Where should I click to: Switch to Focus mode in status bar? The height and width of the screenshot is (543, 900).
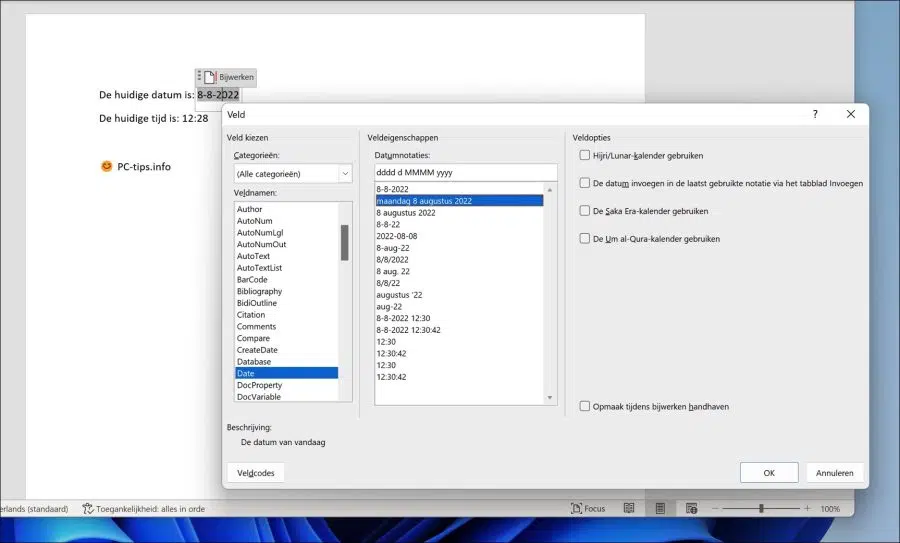588,509
